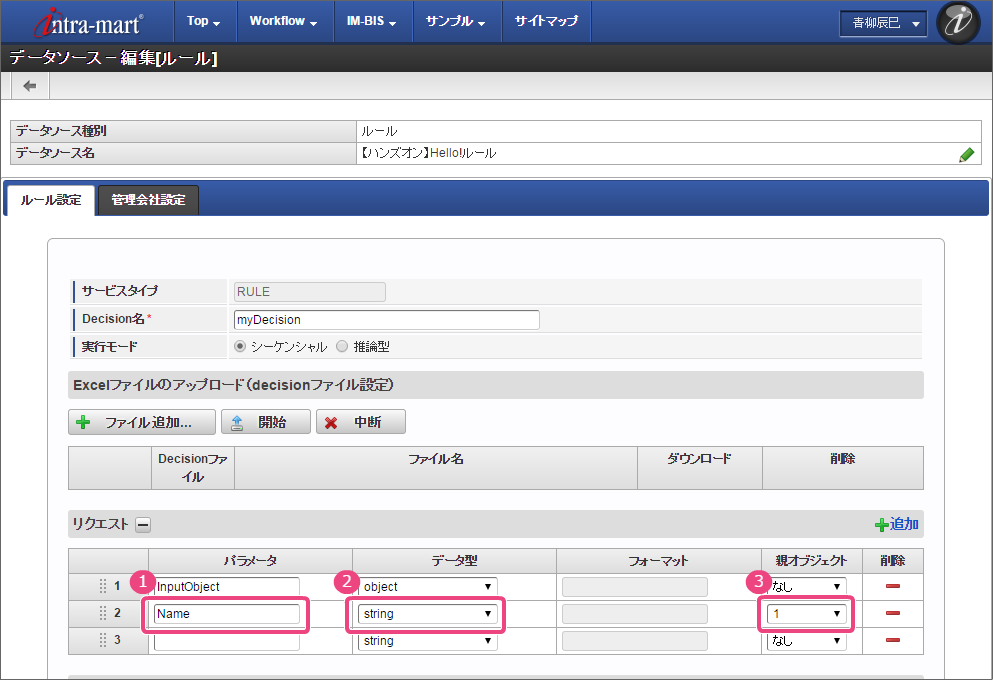Open parent object dropdown for row 2

pyautogui.click(x=805, y=613)
